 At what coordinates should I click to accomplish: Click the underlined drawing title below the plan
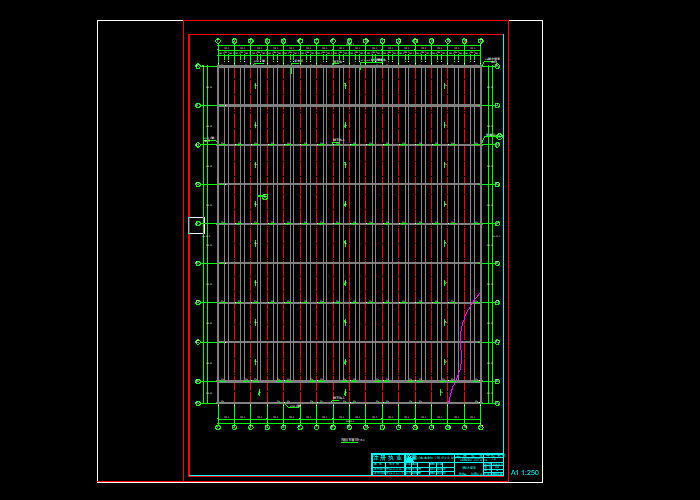(x=353, y=440)
